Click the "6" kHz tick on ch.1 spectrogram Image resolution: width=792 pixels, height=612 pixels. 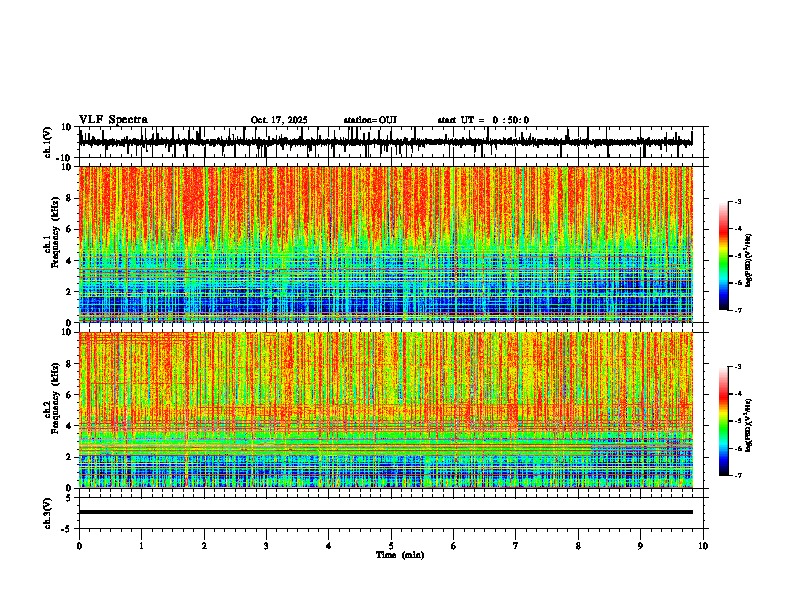coord(69,229)
